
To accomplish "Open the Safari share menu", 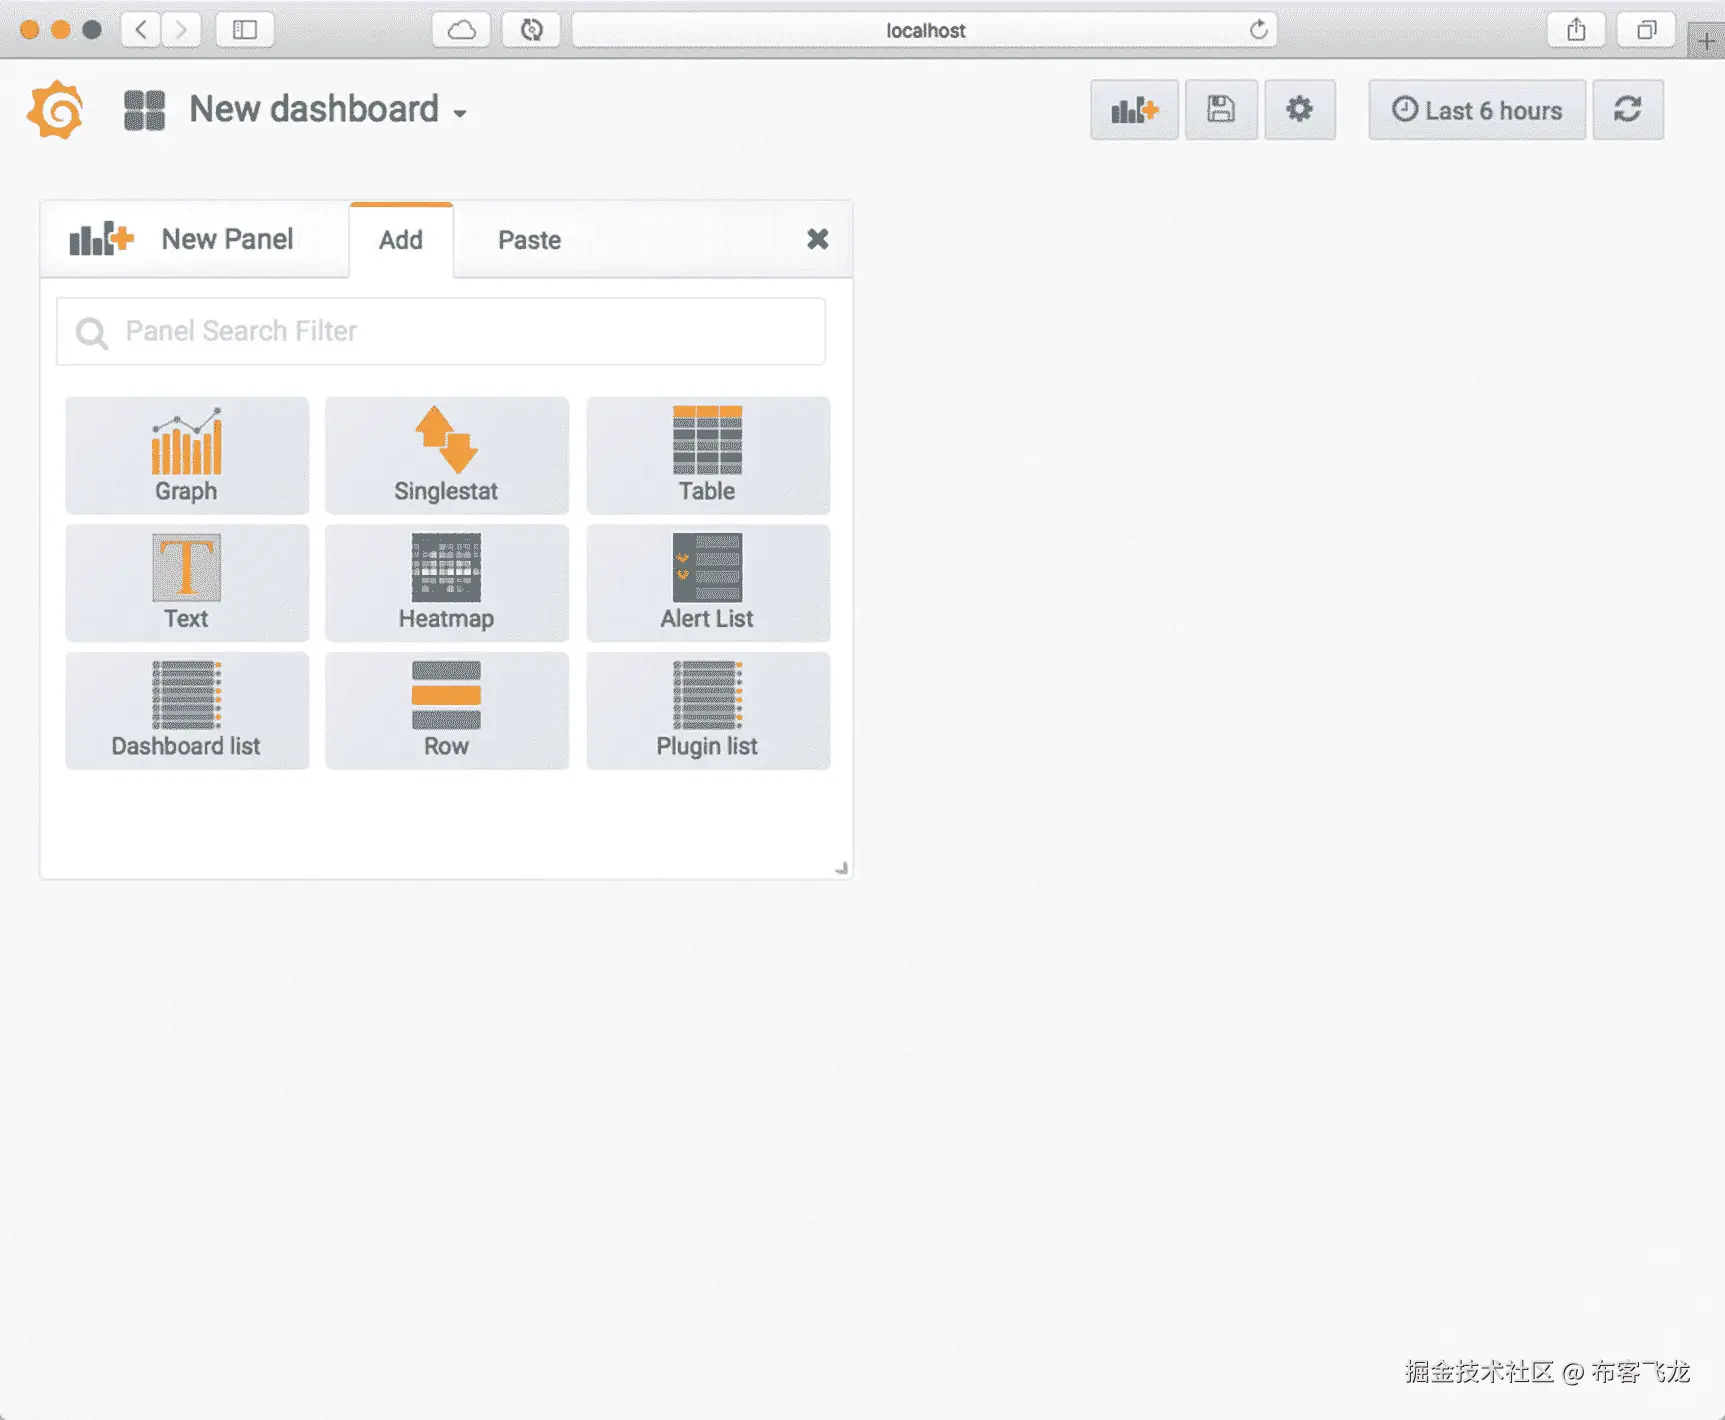I will coord(1576,30).
